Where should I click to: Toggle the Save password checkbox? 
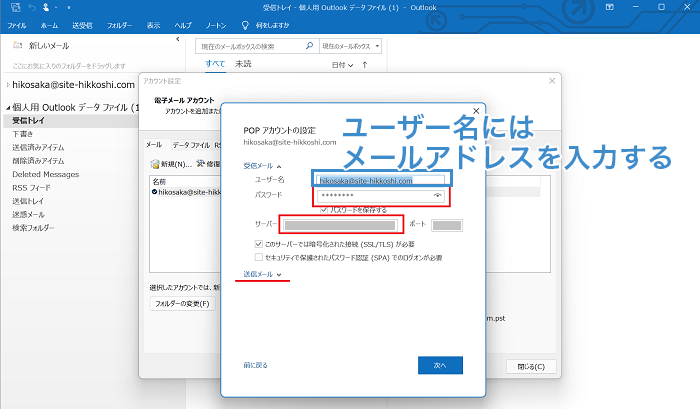pyautogui.click(x=324, y=209)
